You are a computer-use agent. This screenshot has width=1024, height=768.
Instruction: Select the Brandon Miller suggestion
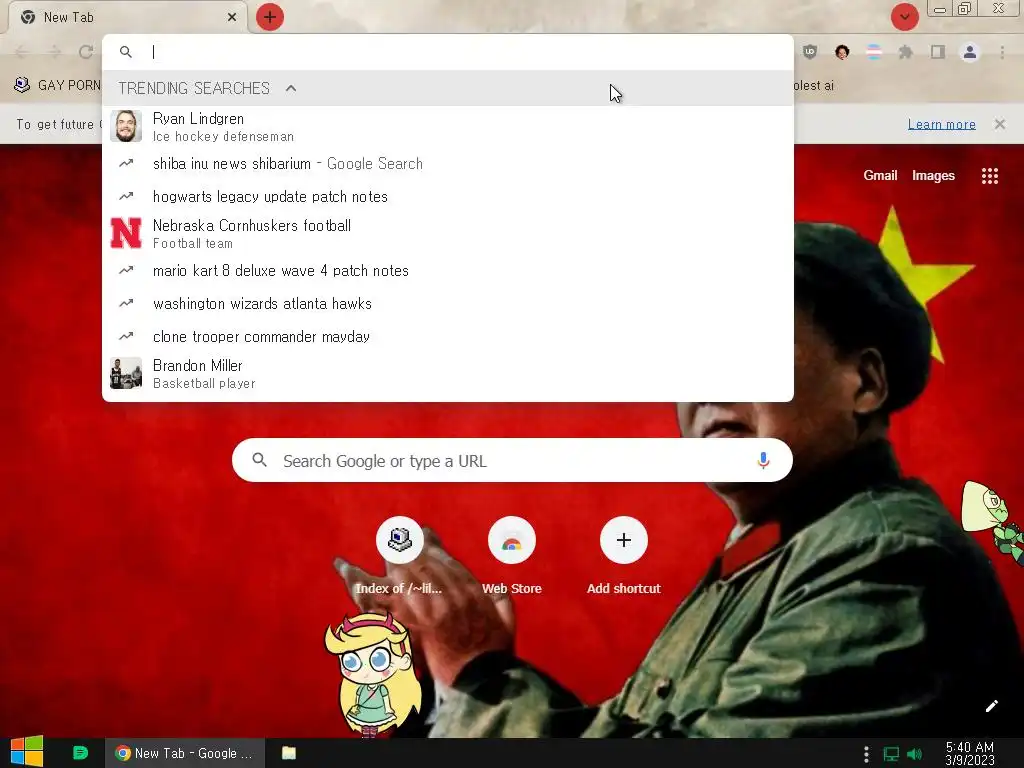[448, 374]
